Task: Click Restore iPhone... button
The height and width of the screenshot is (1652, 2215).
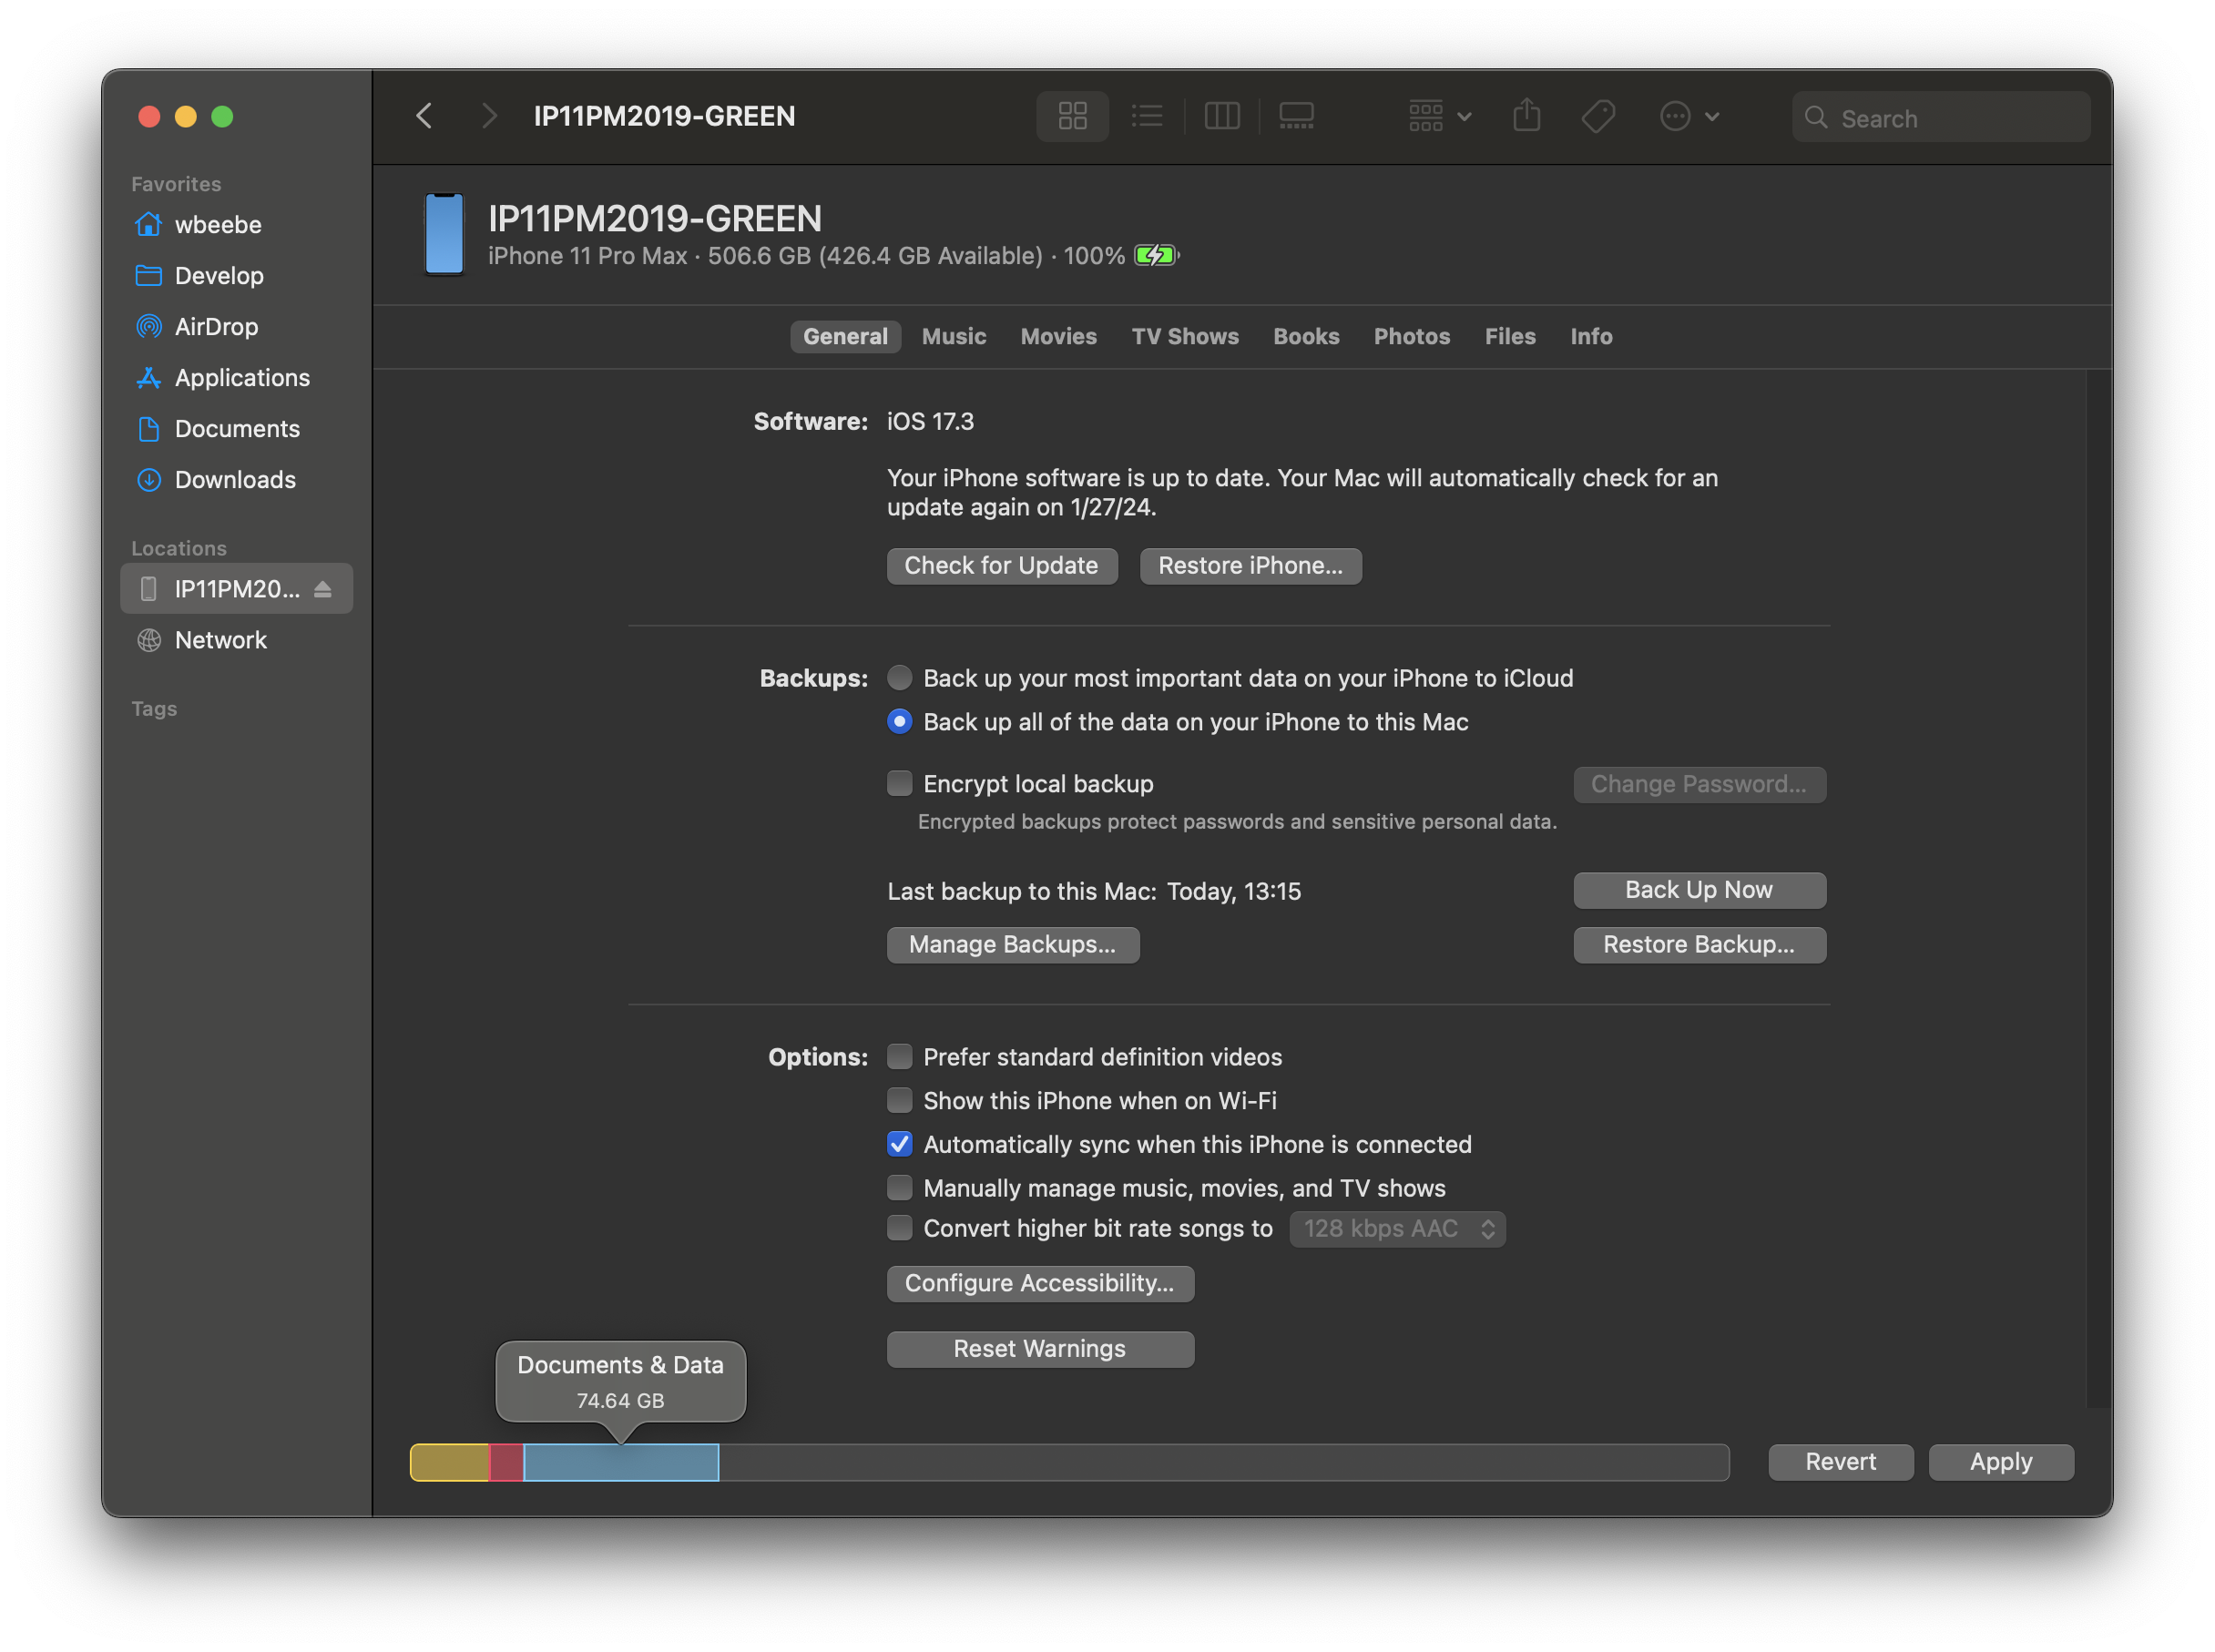Action: [1250, 565]
